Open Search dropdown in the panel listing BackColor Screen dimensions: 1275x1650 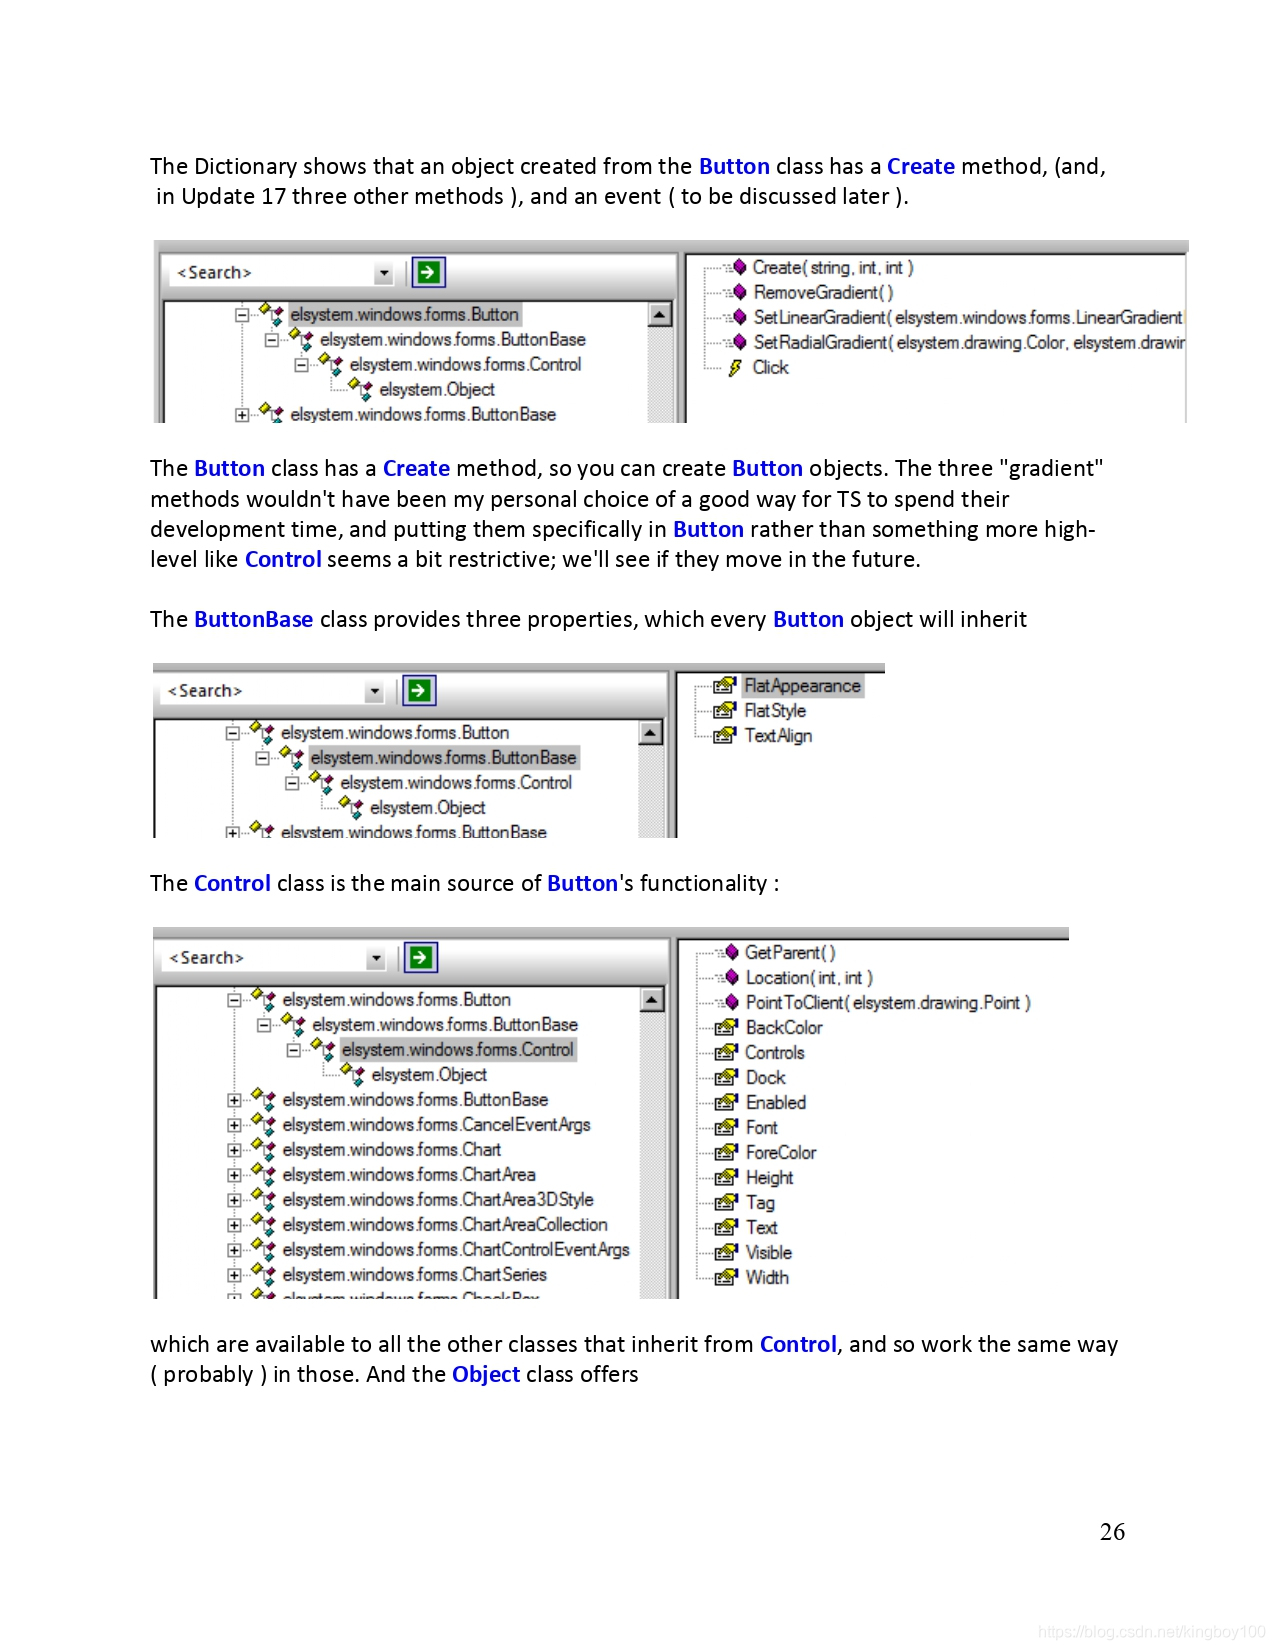click(376, 958)
